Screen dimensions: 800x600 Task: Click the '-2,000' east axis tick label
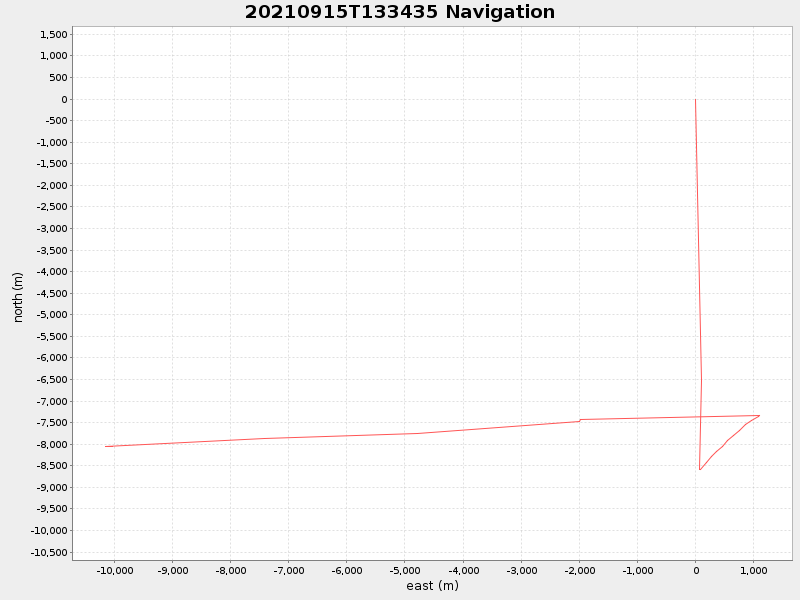click(579, 570)
